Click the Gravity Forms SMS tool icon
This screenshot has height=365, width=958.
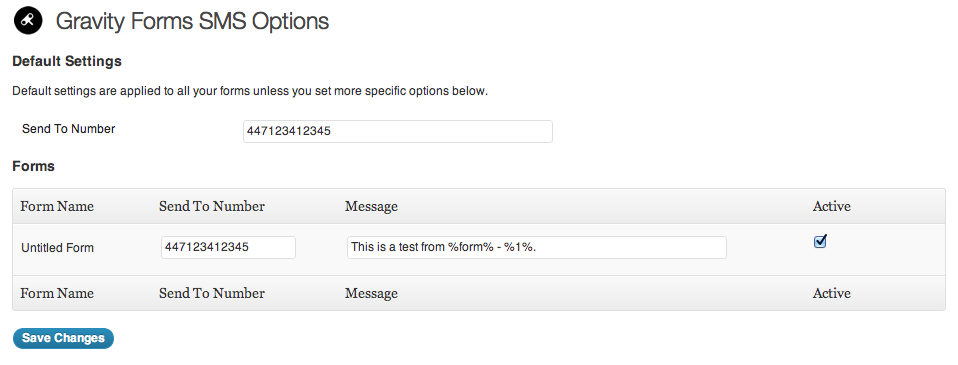[28, 21]
